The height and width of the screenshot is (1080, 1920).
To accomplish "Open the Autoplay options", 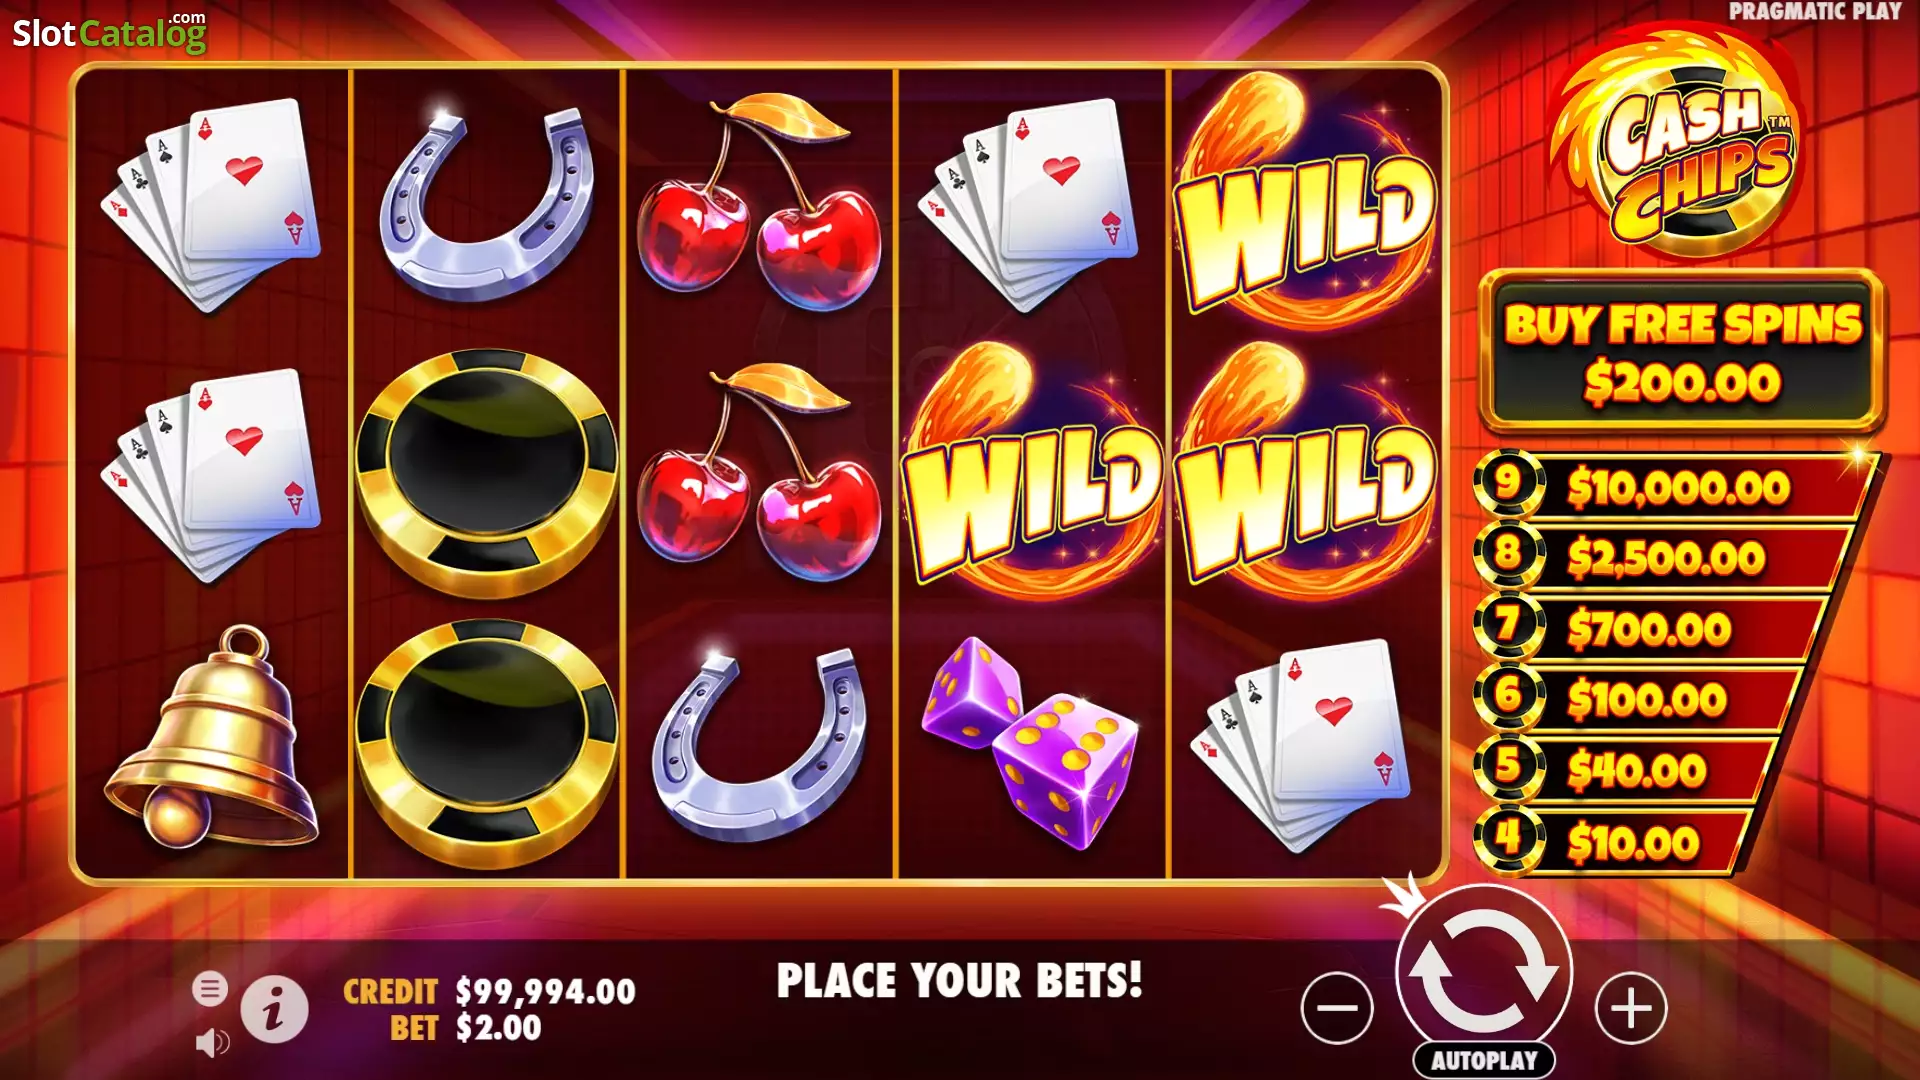I will point(1484,1060).
